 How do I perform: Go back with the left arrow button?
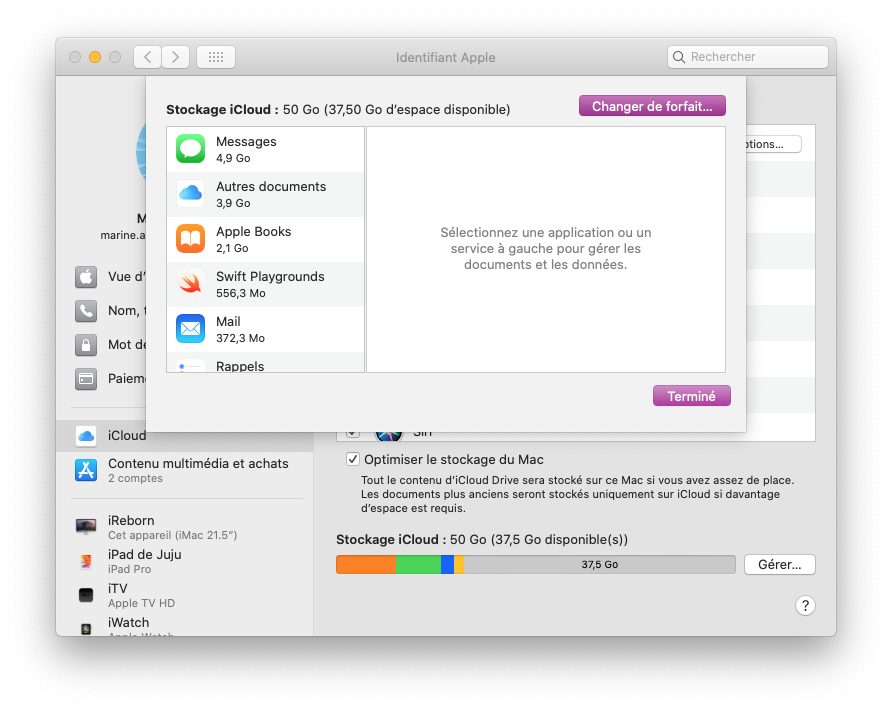click(147, 57)
